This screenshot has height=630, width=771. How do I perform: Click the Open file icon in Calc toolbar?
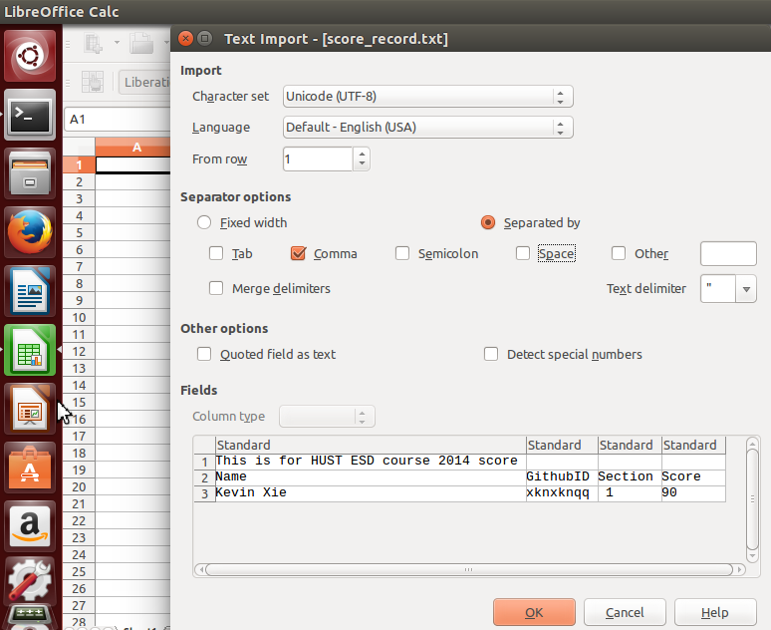pos(141,43)
